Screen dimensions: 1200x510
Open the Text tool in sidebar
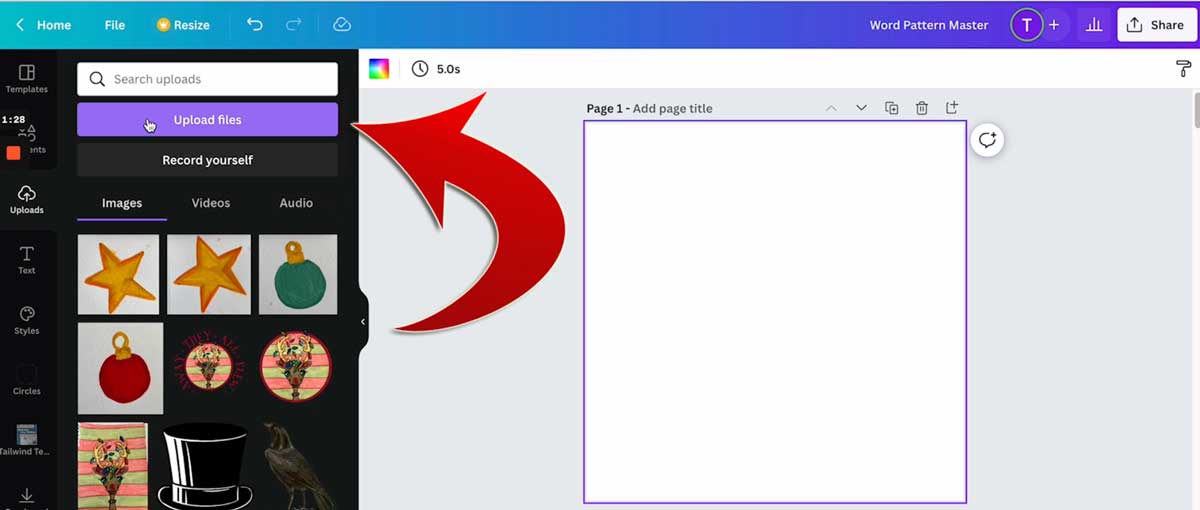pyautogui.click(x=27, y=260)
